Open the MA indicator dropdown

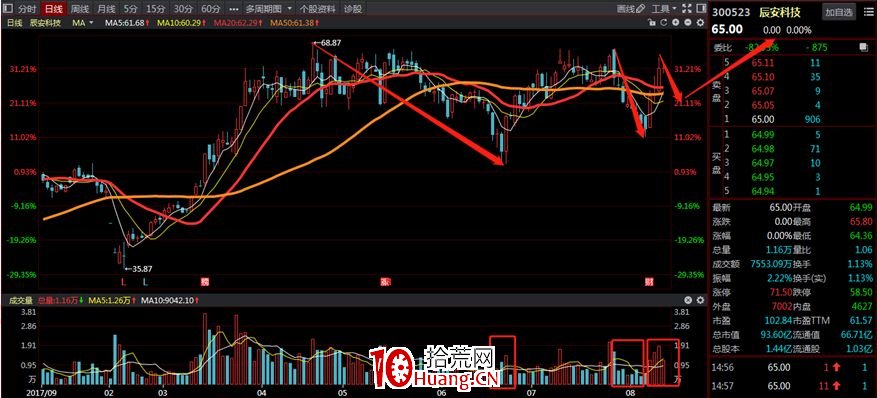(x=82, y=23)
